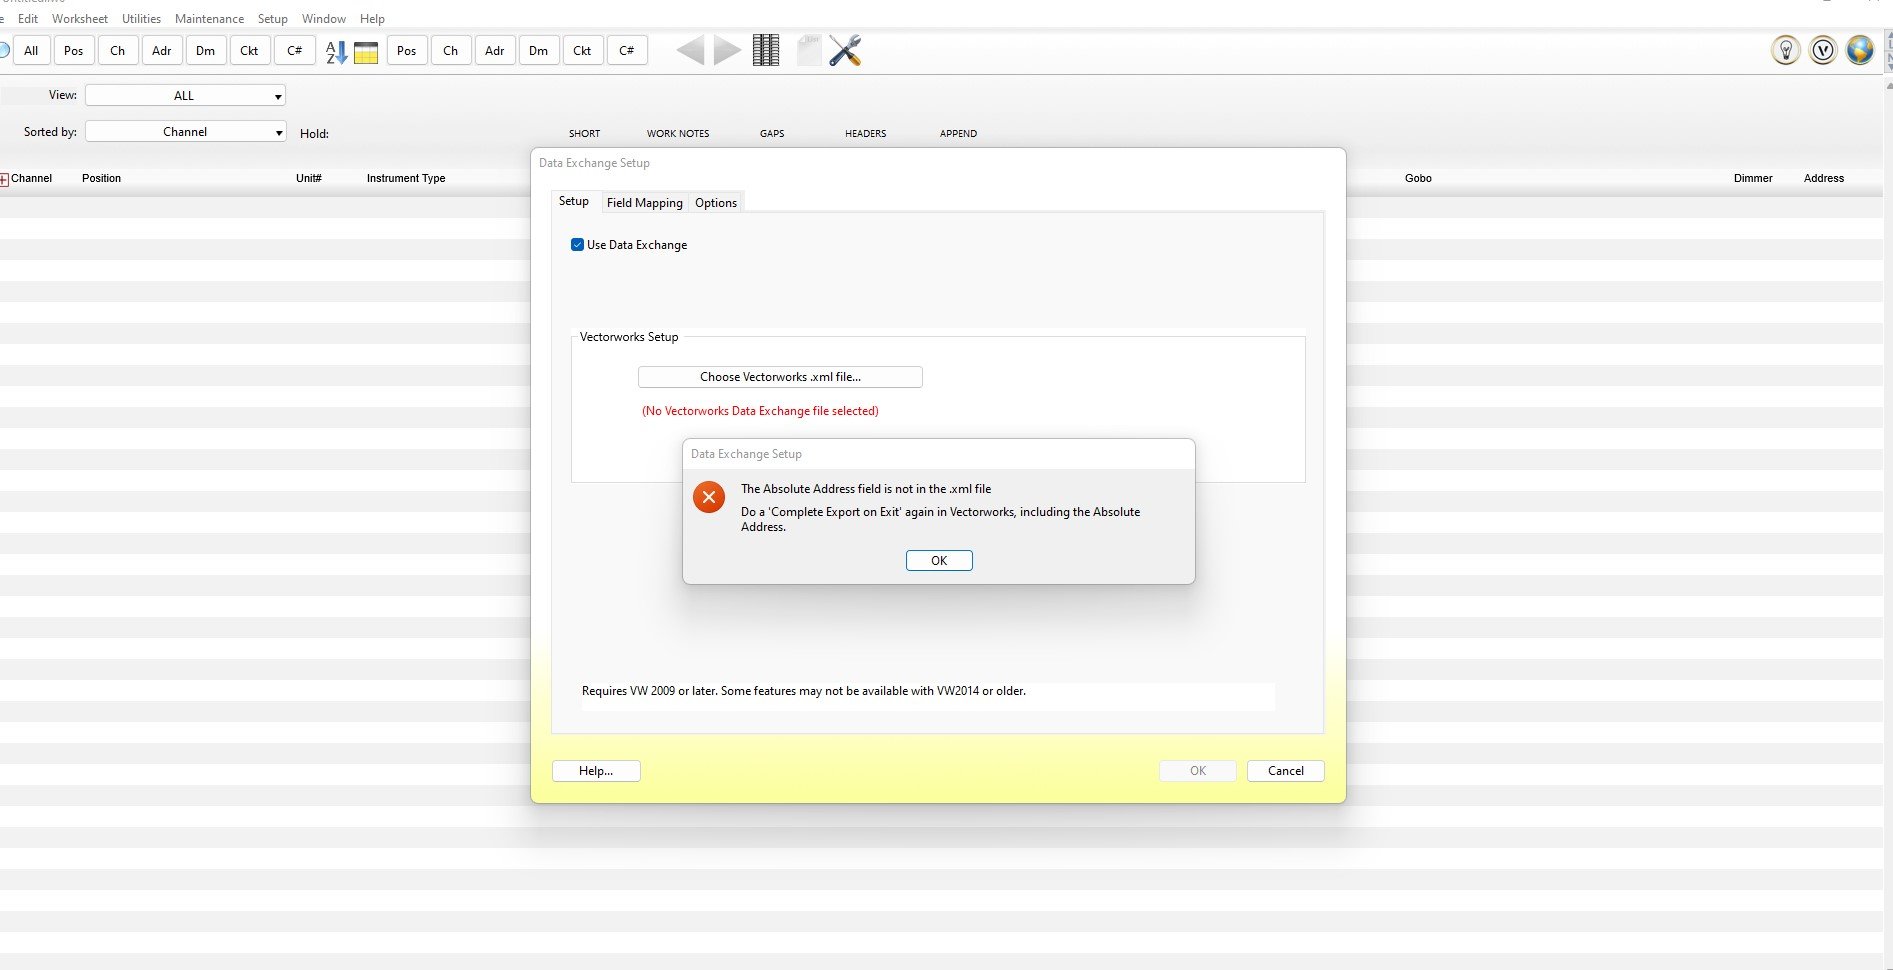The image size is (1893, 970).
Task: Toggle the WORK NOTES option
Action: point(677,133)
